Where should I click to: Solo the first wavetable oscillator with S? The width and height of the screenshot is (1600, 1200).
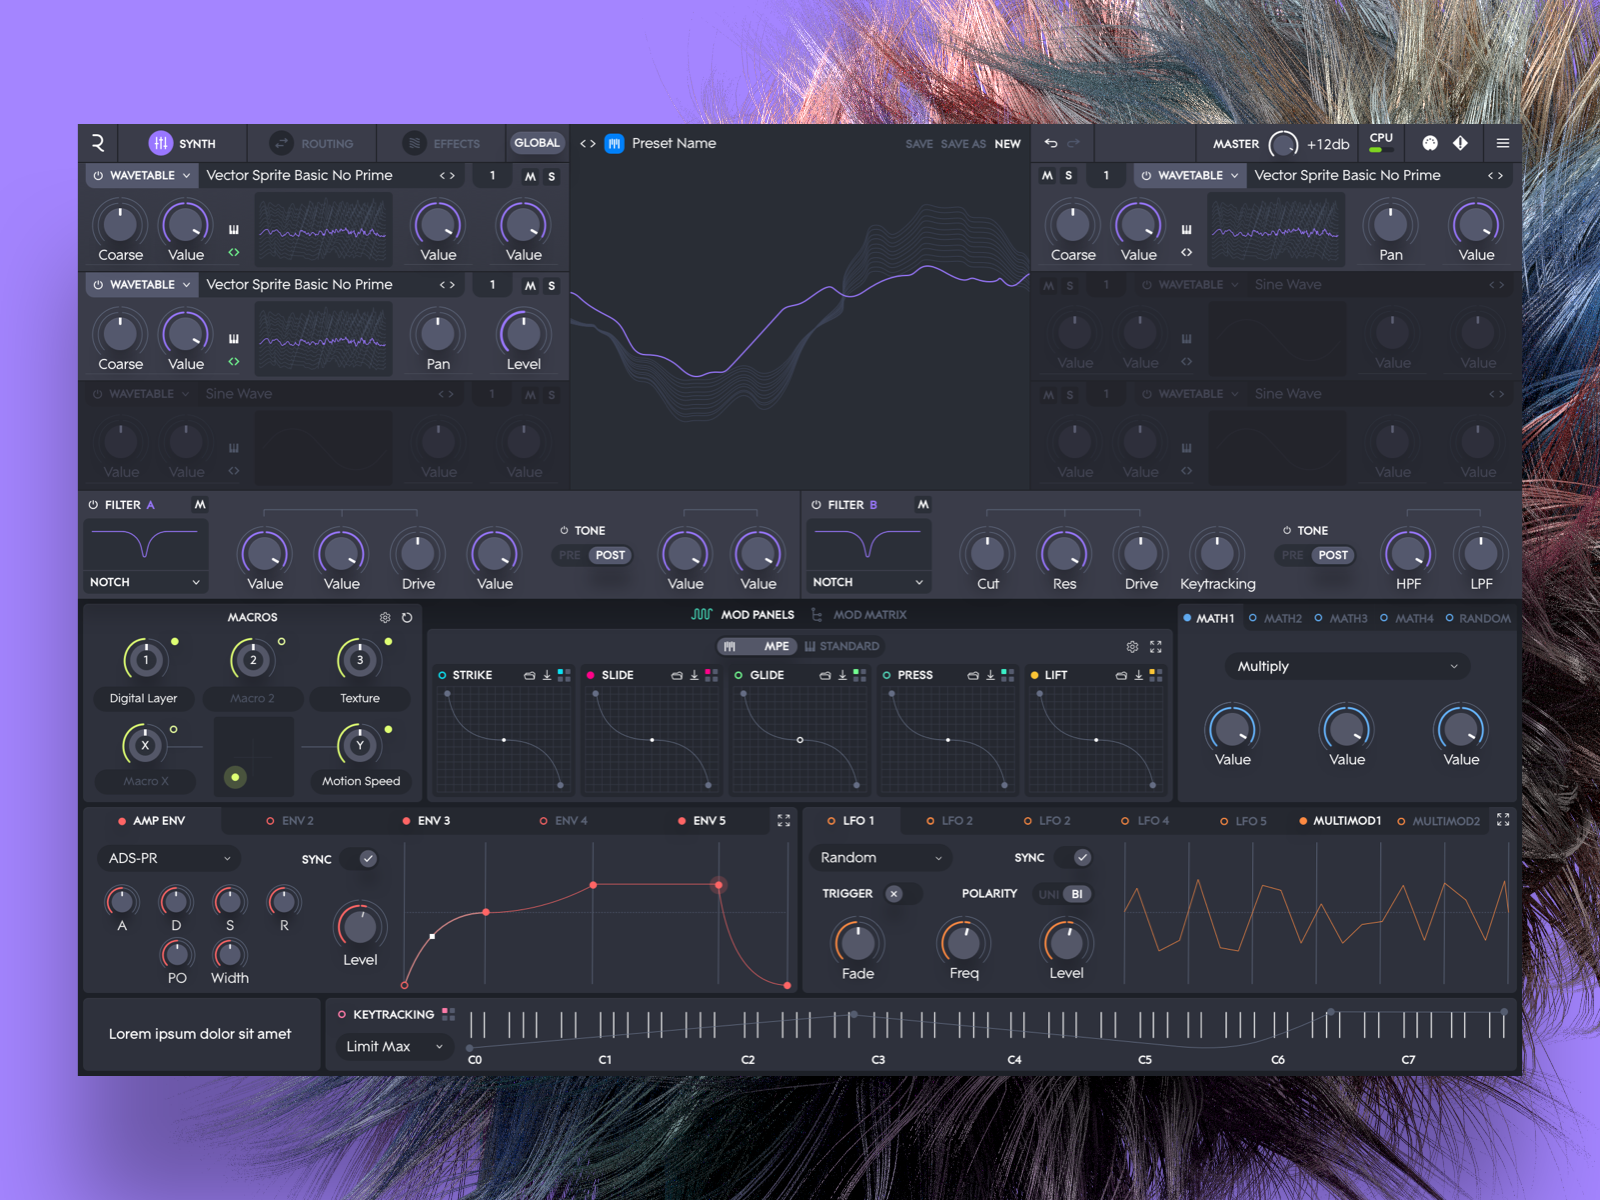552,176
